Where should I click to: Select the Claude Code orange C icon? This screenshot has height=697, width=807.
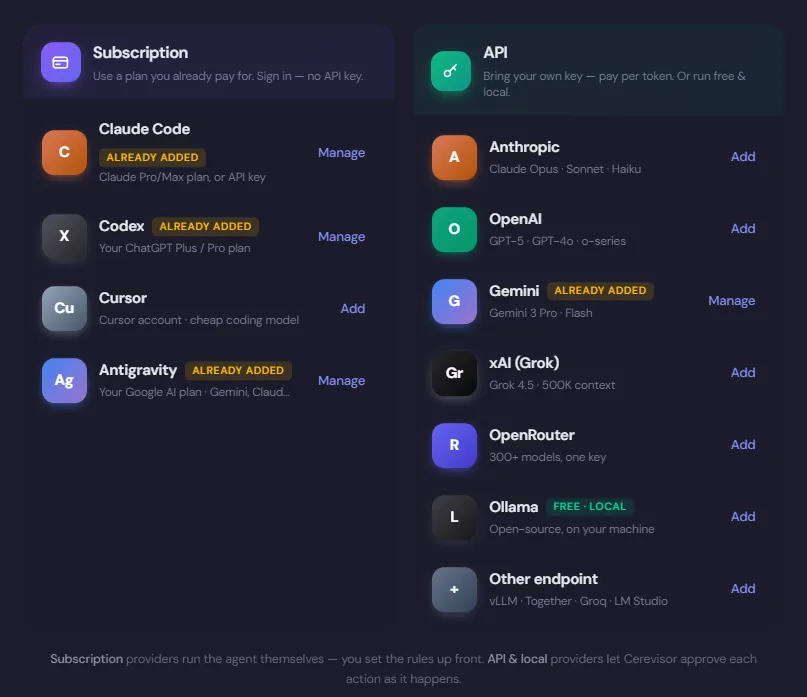pos(64,152)
